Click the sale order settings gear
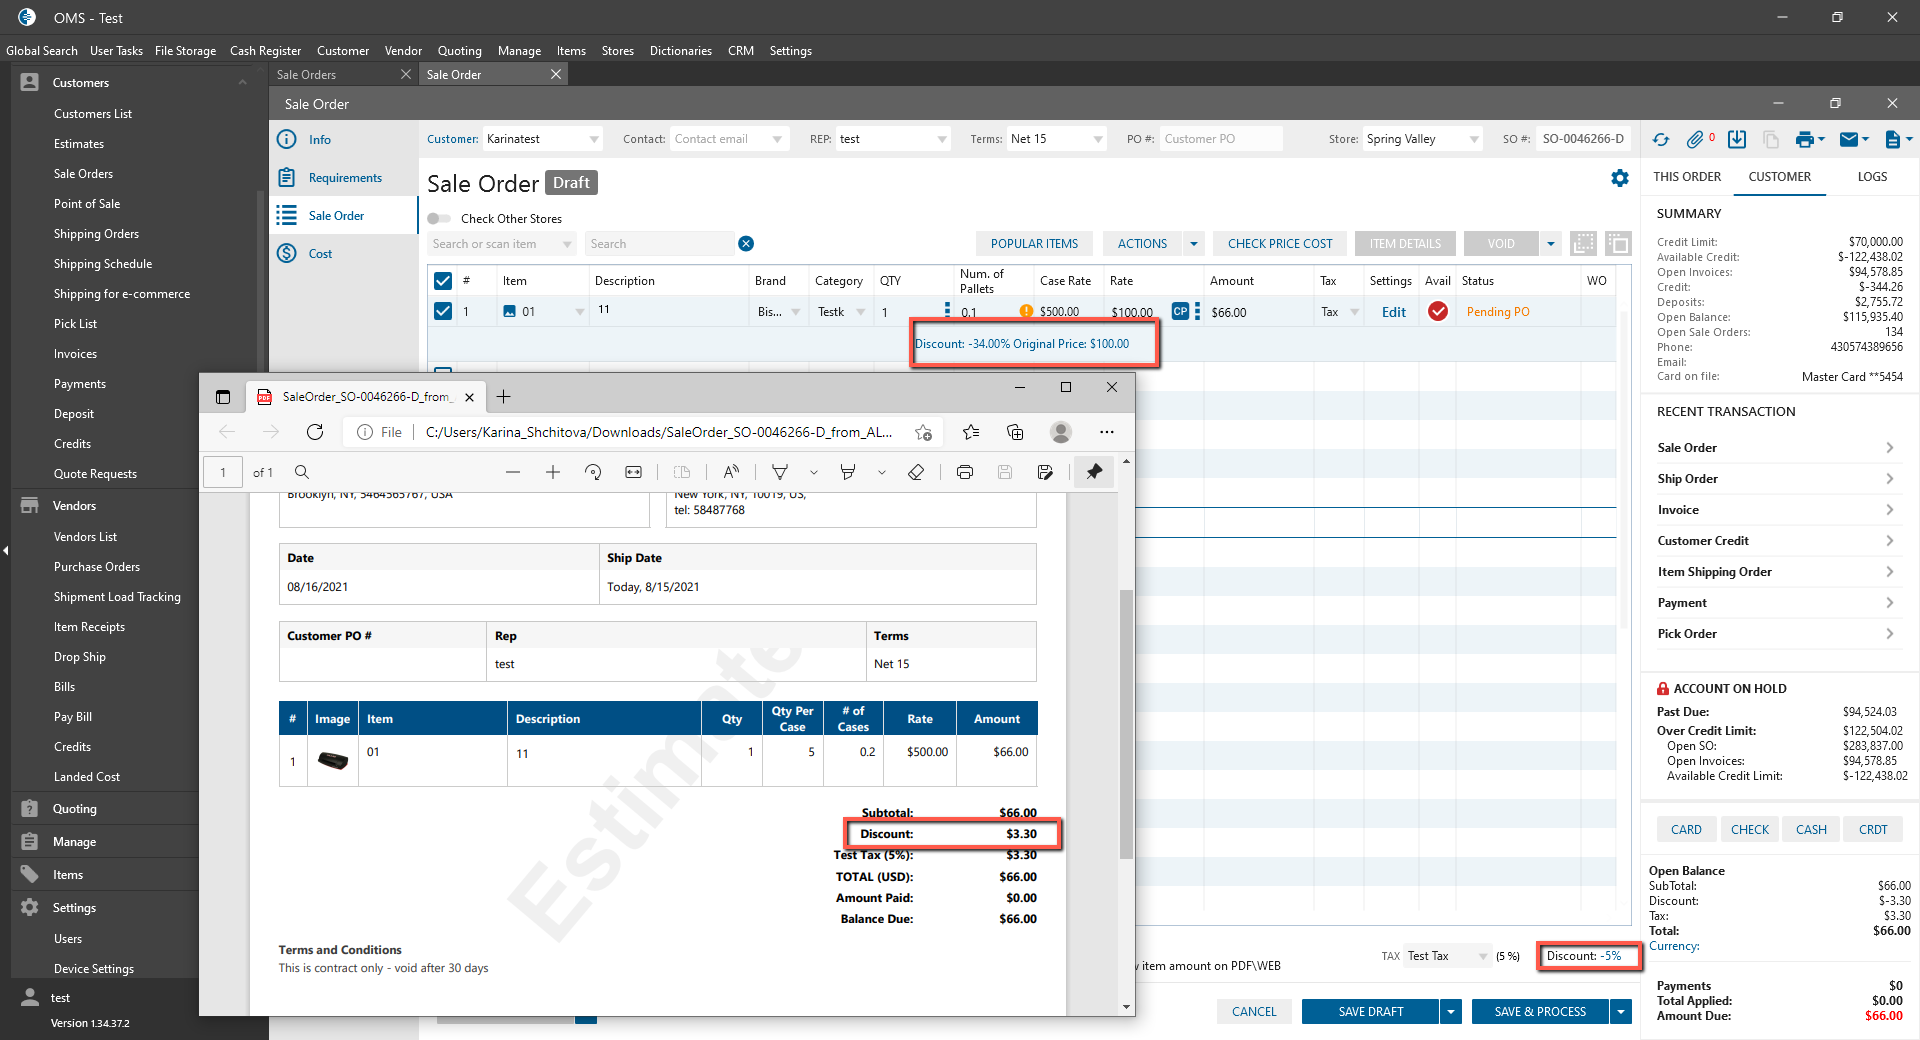1920x1040 pixels. click(x=1619, y=178)
